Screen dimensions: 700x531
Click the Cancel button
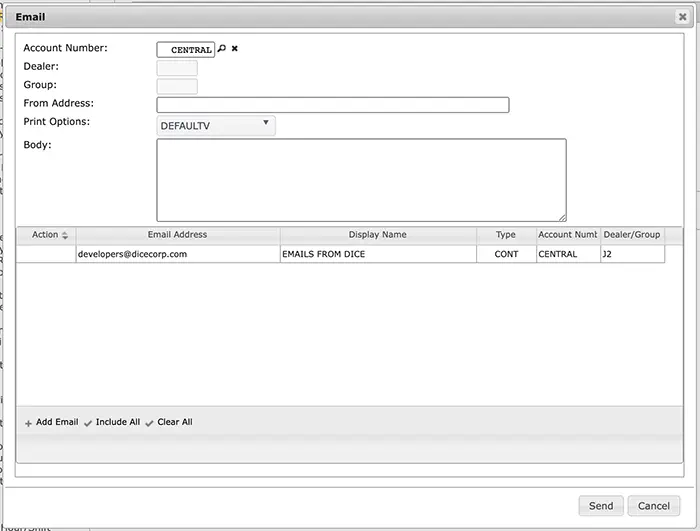pyautogui.click(x=654, y=506)
